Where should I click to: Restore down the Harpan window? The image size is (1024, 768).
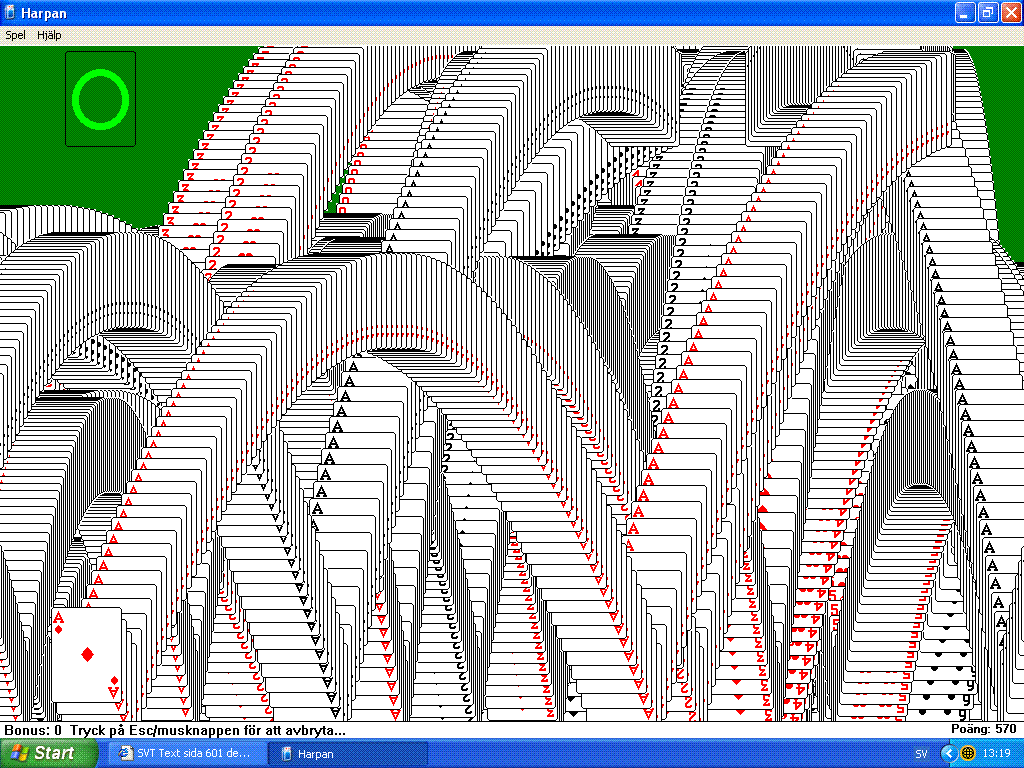point(986,12)
